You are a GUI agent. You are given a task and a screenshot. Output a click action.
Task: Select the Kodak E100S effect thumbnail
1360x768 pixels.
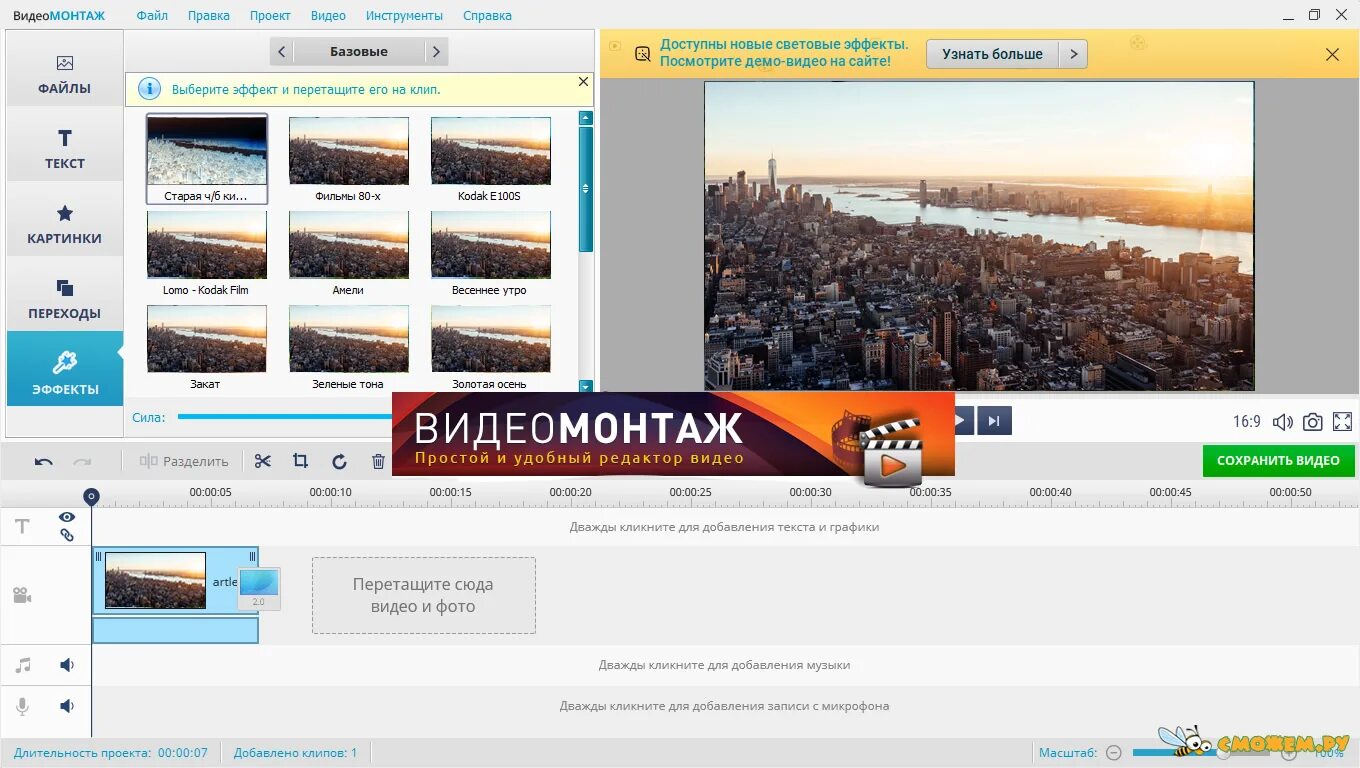(490, 150)
